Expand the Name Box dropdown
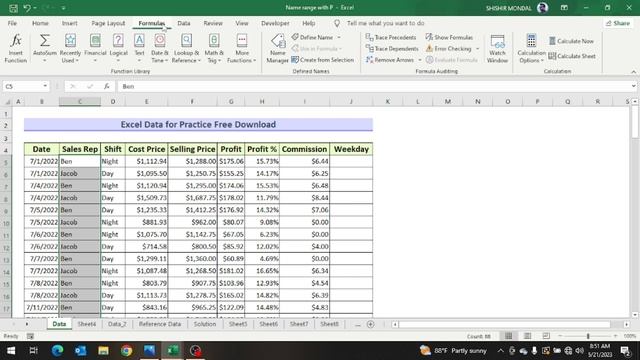Screen dimensions: 640x360 click(x=45, y=86)
